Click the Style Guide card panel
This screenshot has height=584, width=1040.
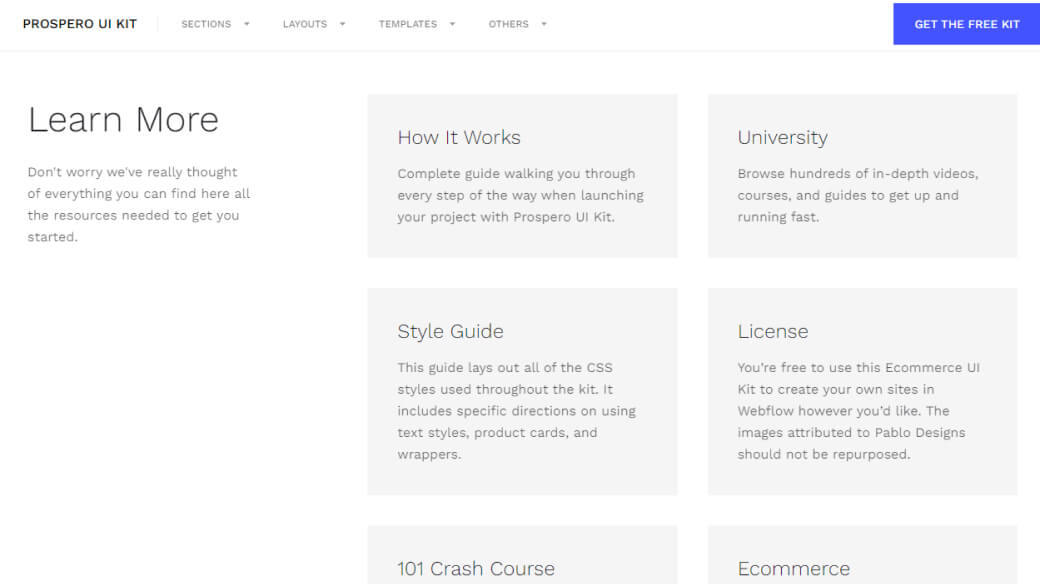pyautogui.click(x=522, y=391)
